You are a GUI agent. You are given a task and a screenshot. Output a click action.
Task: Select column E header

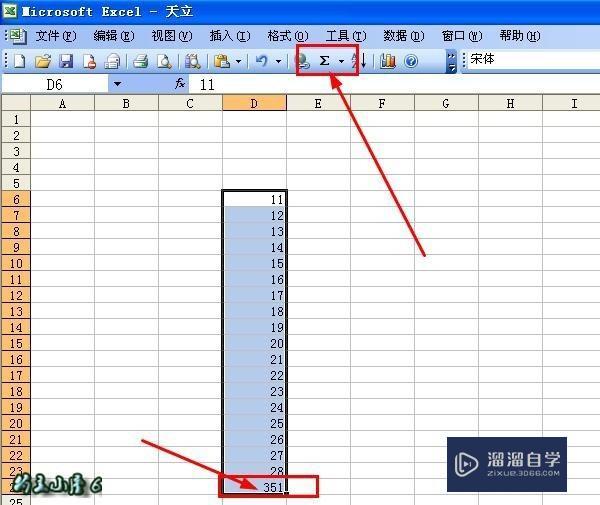coord(318,103)
